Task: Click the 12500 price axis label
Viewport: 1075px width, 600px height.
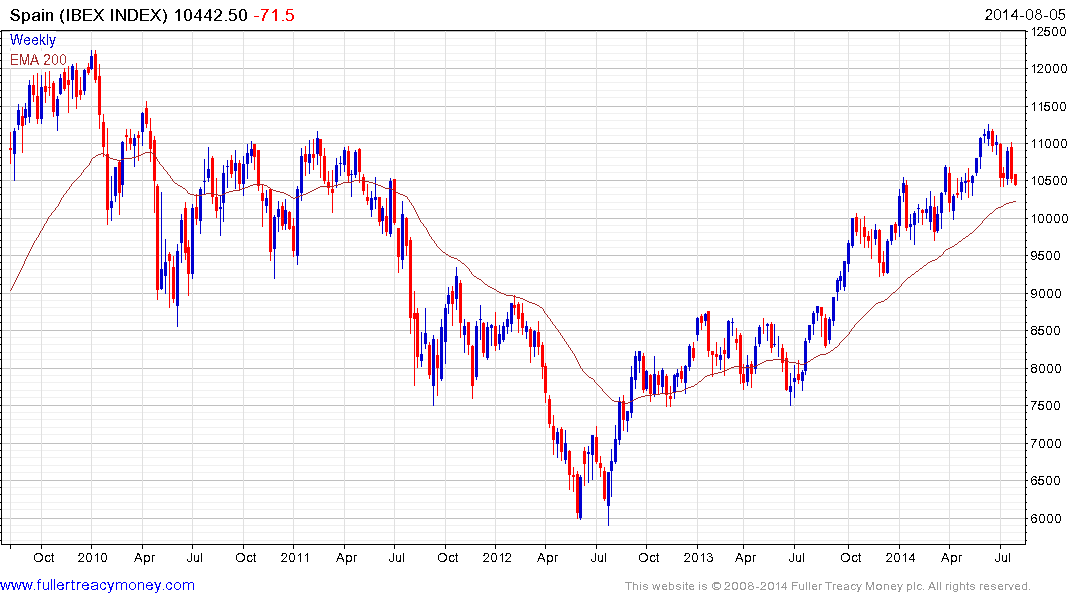Action: click(1050, 32)
